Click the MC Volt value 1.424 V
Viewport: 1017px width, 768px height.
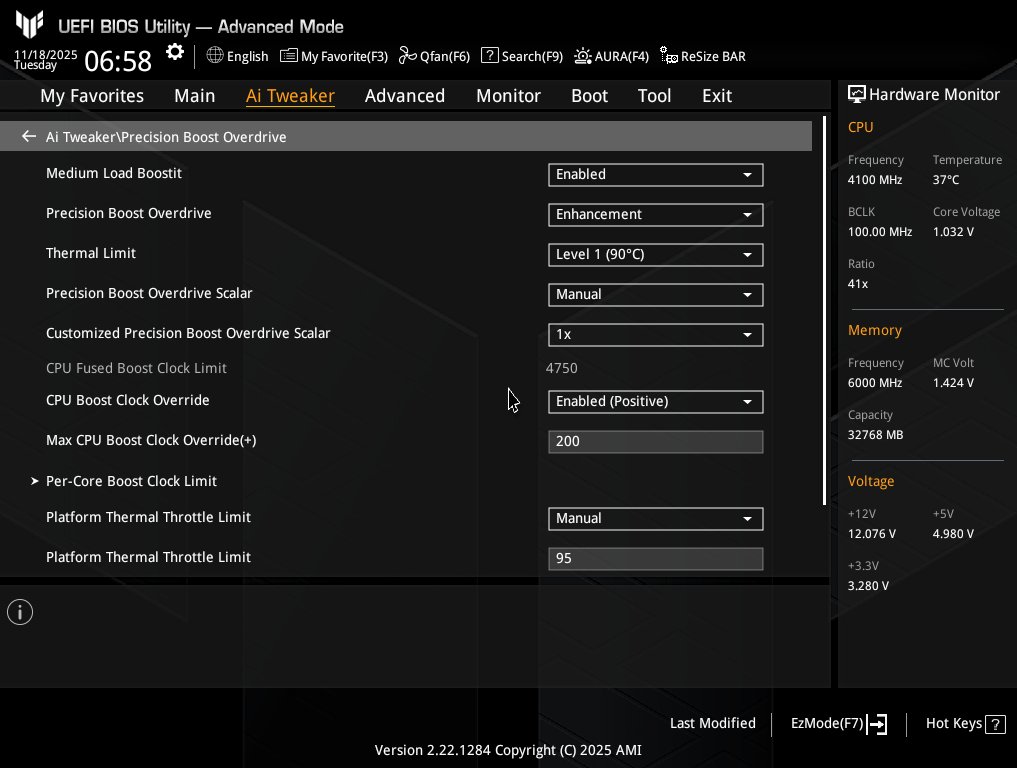click(953, 383)
